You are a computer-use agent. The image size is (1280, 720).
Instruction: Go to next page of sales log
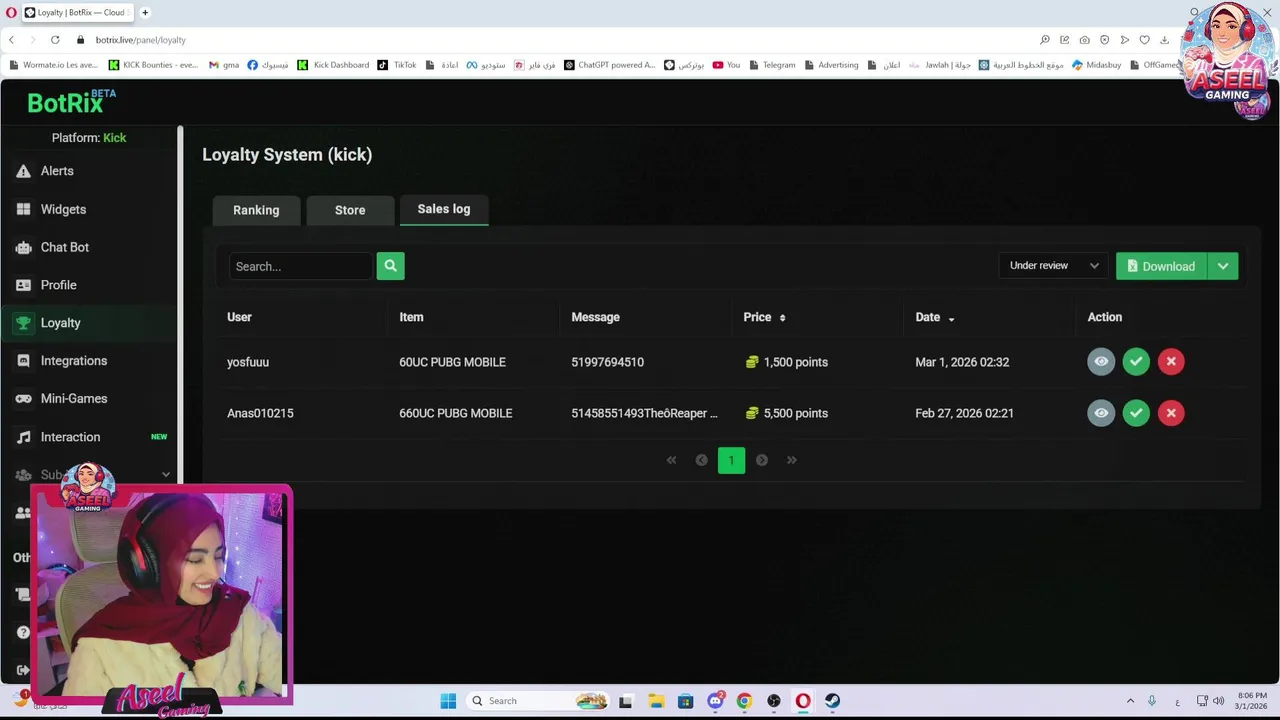(x=762, y=460)
